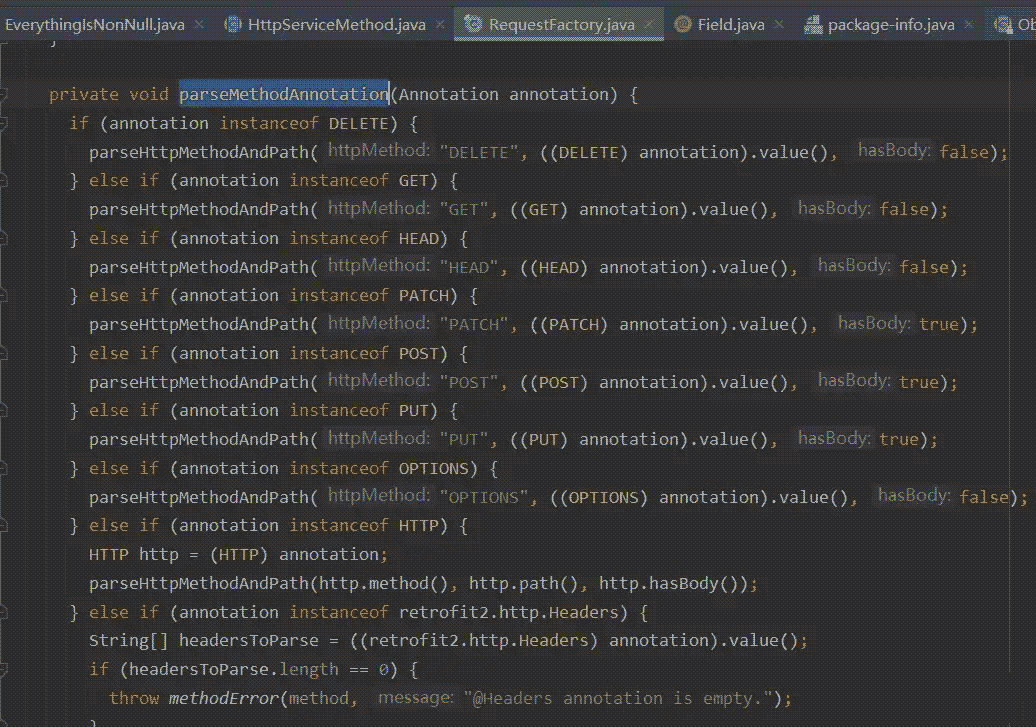Image resolution: width=1036 pixels, height=727 pixels.
Task: Click http.method() call in code
Action: (384, 584)
